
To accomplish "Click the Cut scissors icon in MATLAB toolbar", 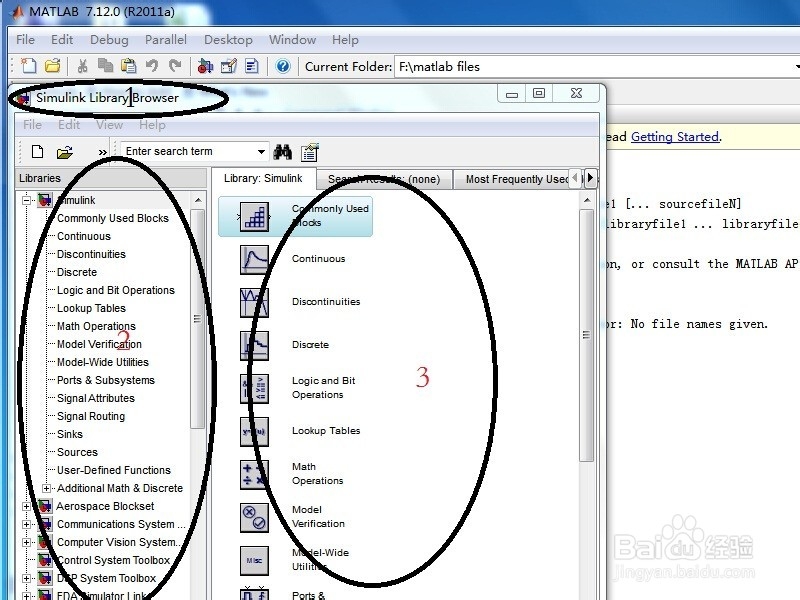I will [83, 66].
